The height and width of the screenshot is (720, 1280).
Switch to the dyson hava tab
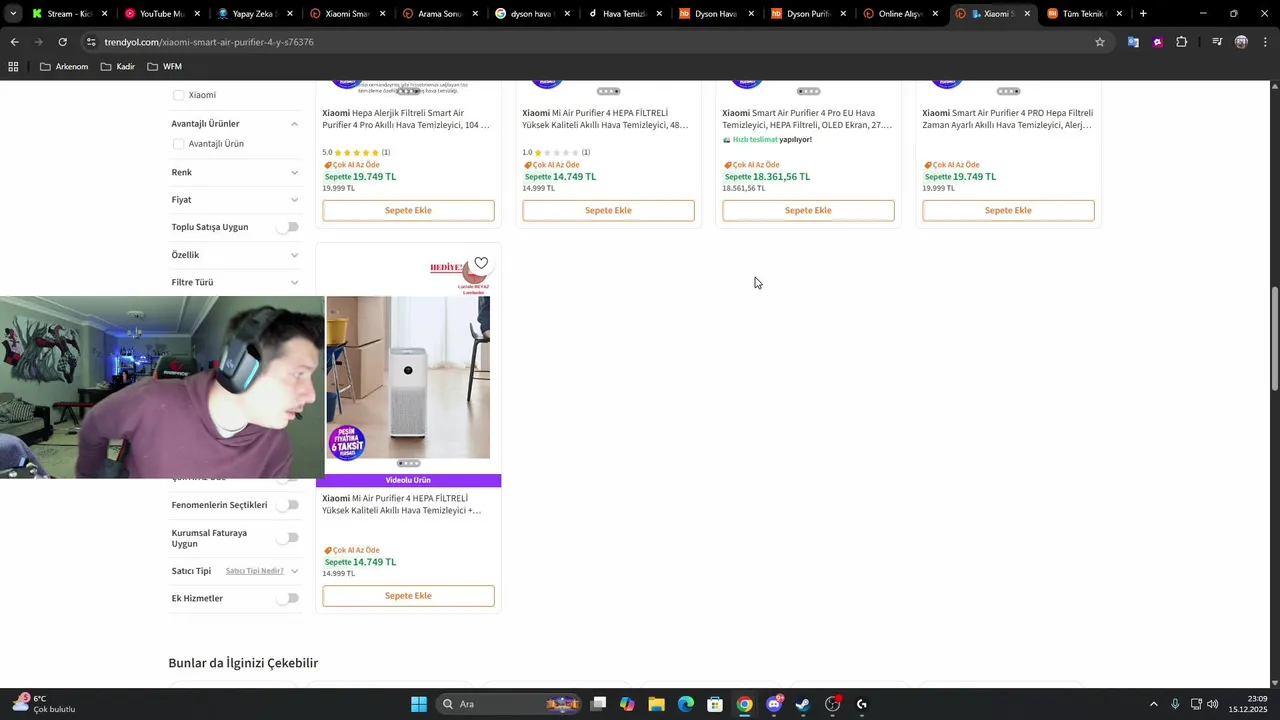tap(531, 14)
